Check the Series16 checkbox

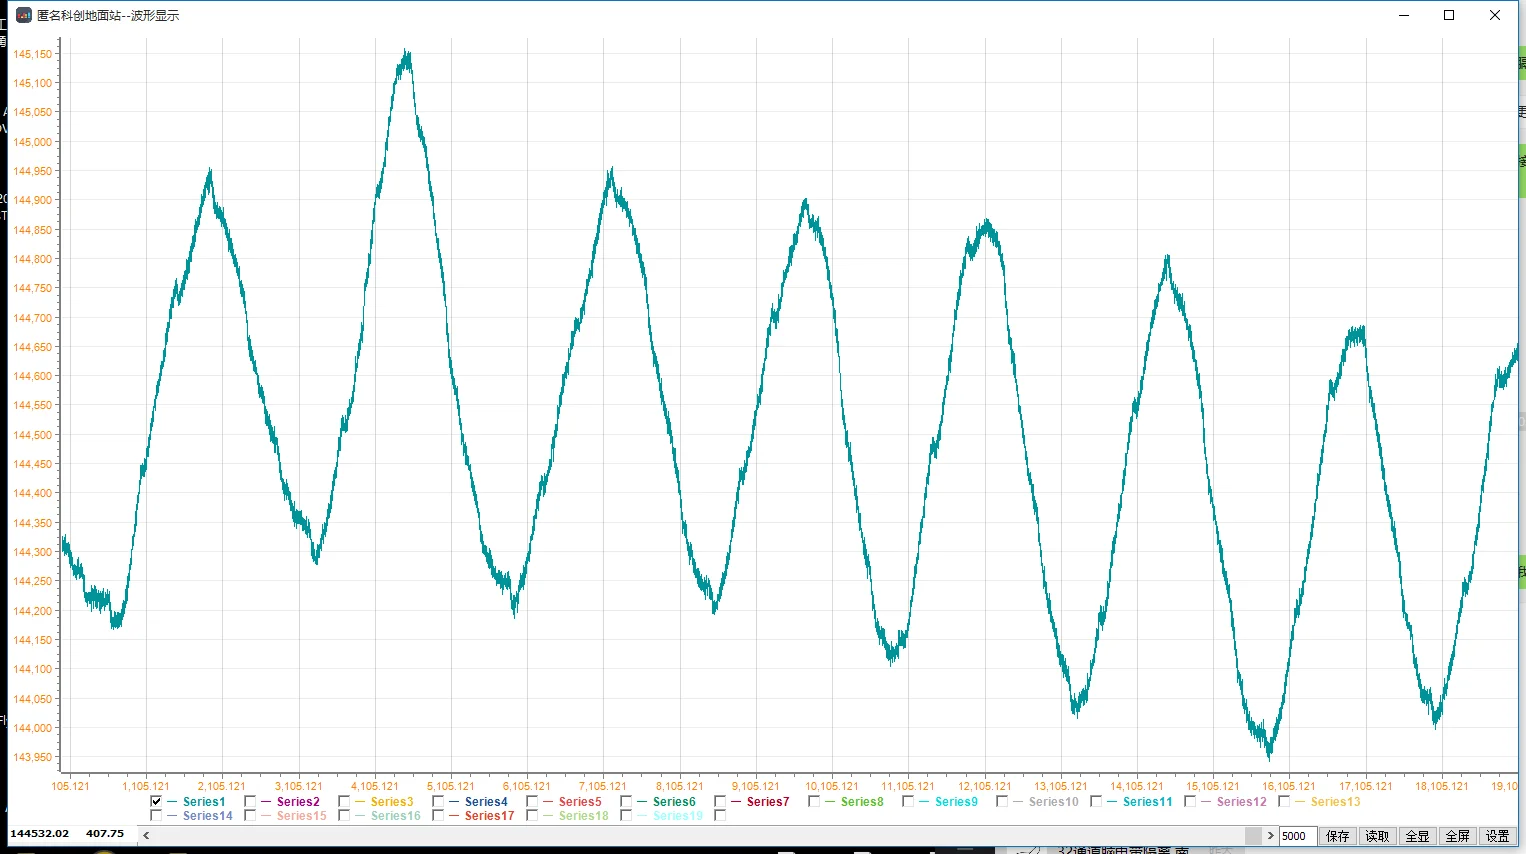[344, 816]
